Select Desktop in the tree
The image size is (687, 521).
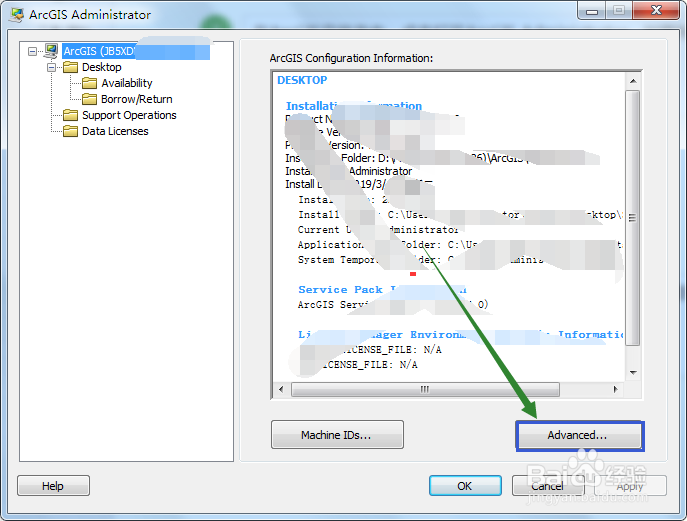click(102, 67)
